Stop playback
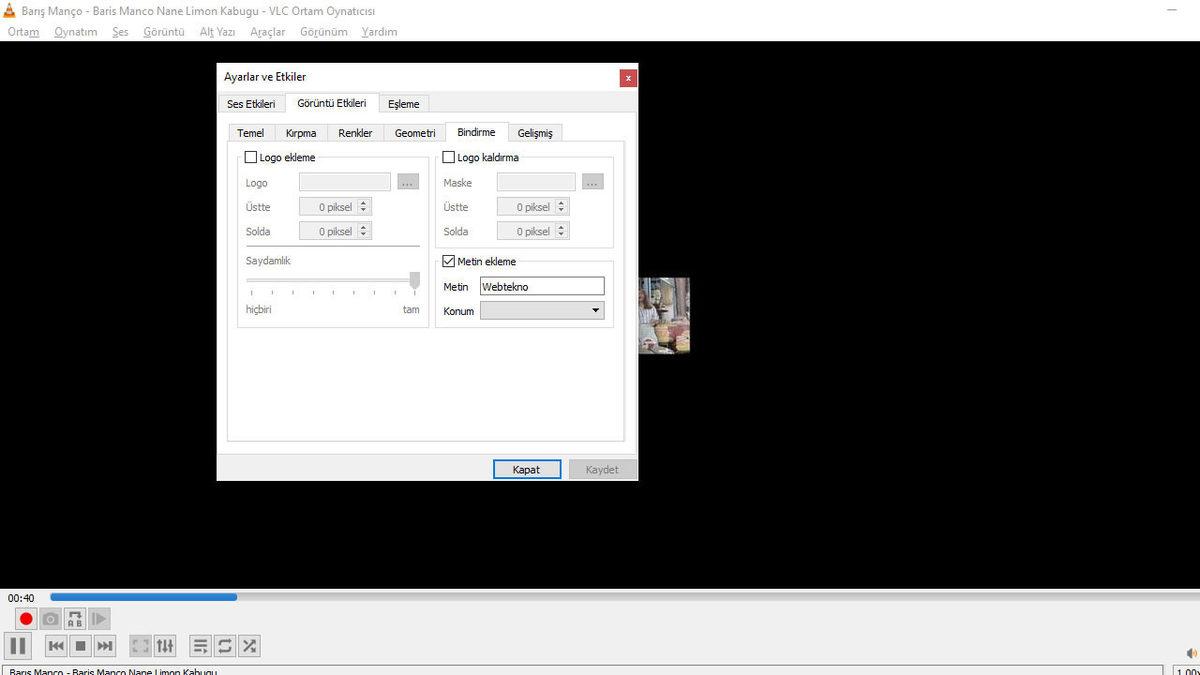This screenshot has width=1200, height=675. pyautogui.click(x=80, y=645)
